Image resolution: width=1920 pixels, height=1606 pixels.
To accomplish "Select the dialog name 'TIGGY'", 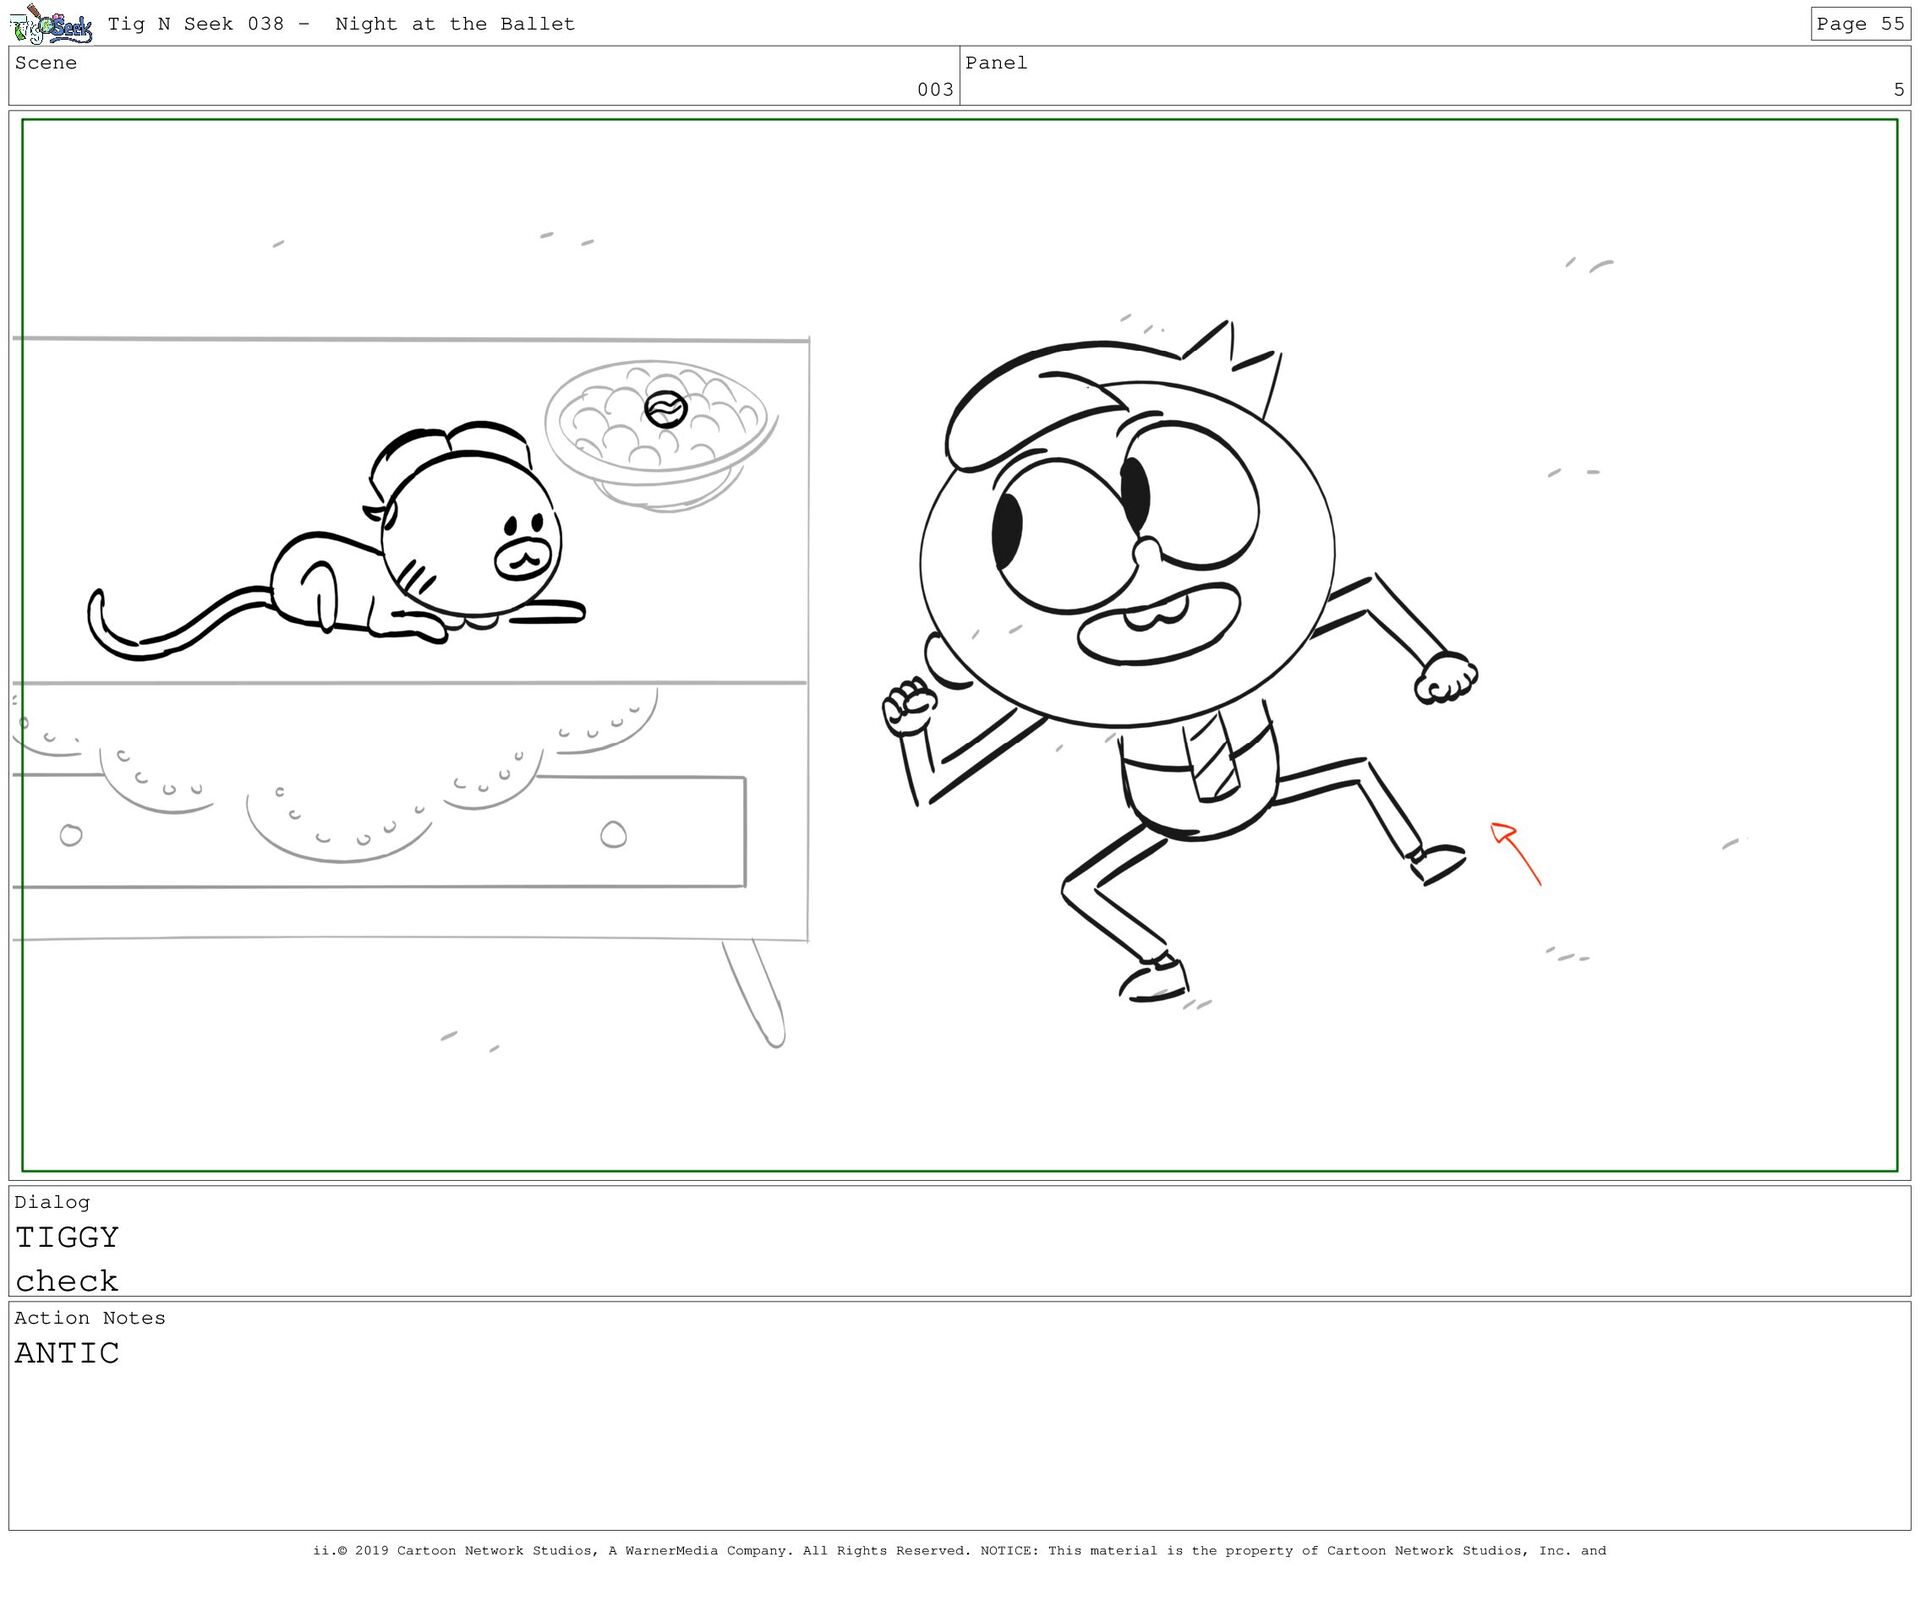I will point(67,1238).
